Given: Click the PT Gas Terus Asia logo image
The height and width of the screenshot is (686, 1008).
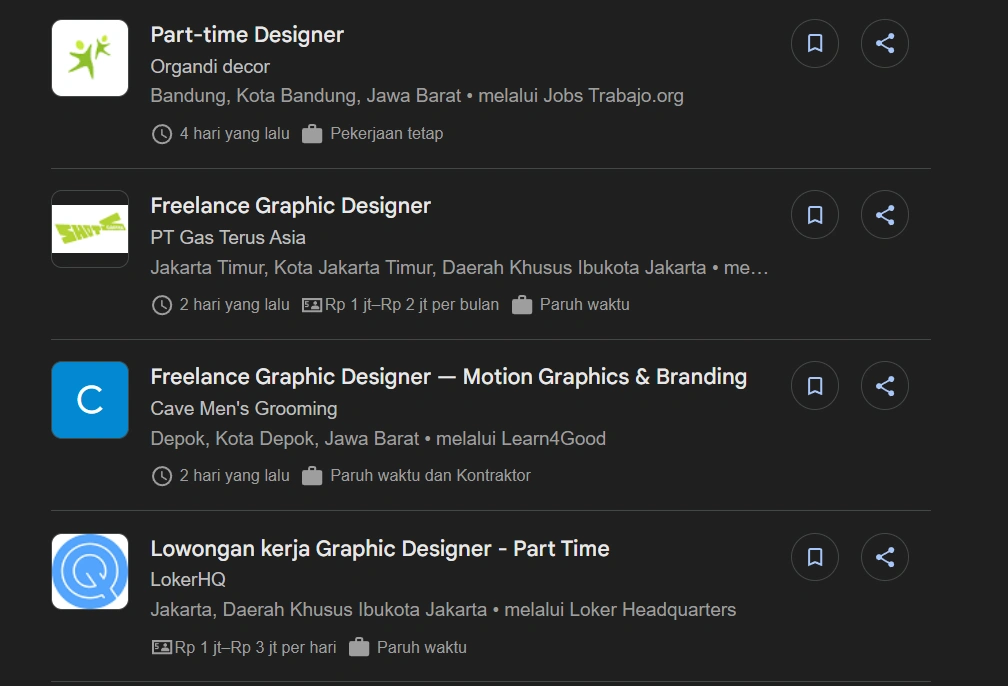Looking at the screenshot, I should tap(89, 229).
